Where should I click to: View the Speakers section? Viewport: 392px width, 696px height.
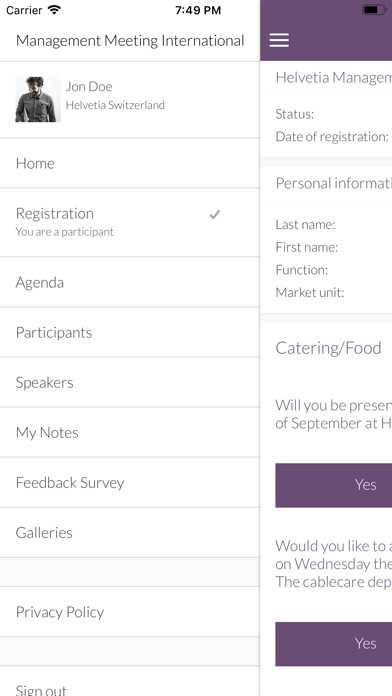point(130,383)
